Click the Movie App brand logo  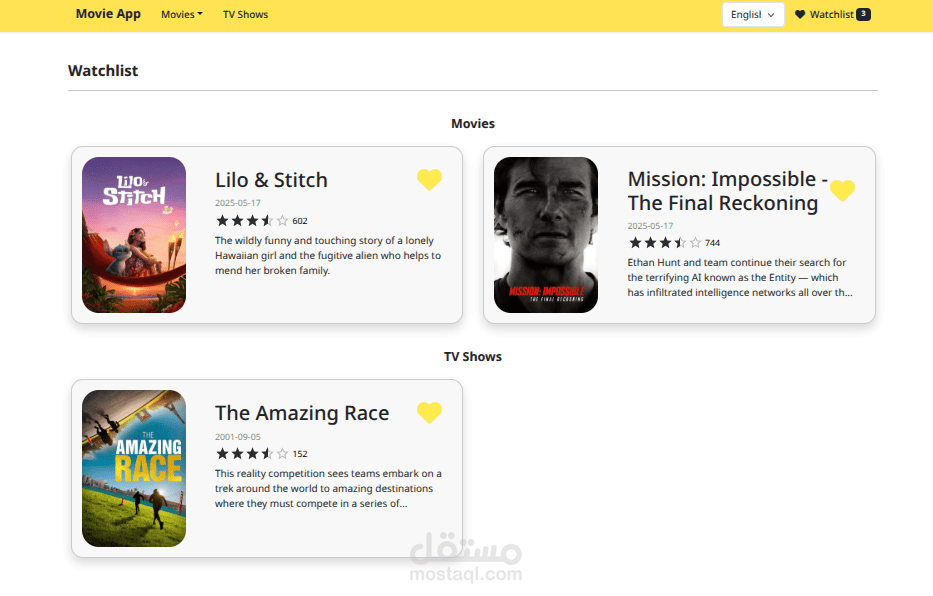[108, 14]
